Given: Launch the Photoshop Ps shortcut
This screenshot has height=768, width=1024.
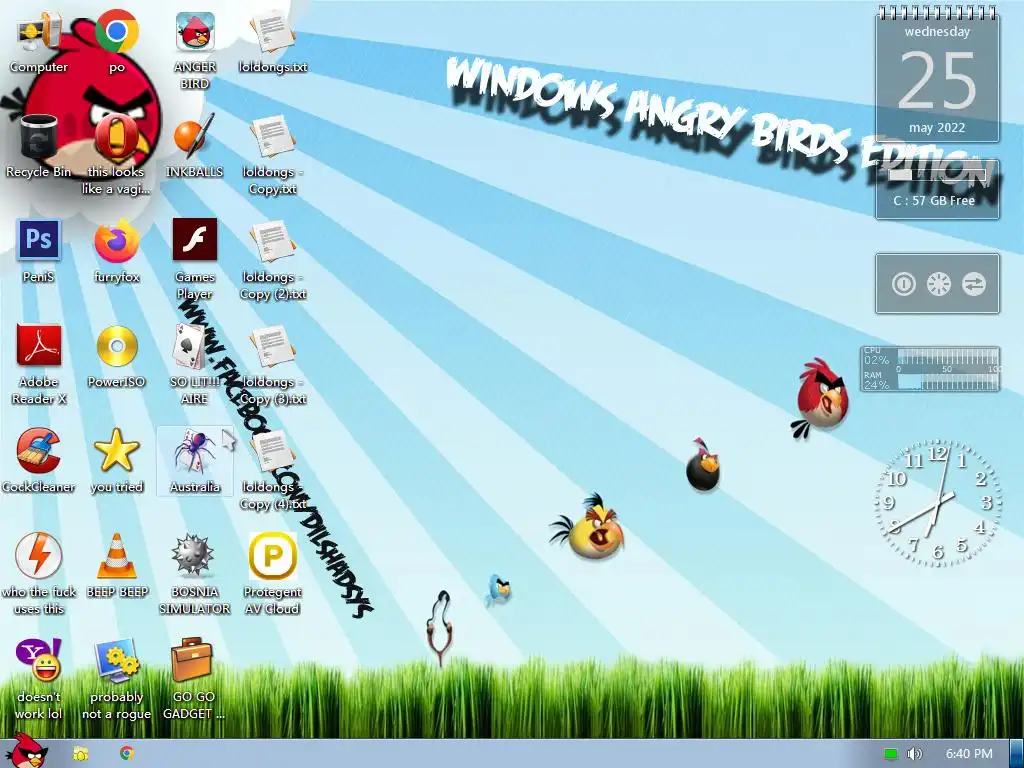Looking at the screenshot, I should 39,251.
